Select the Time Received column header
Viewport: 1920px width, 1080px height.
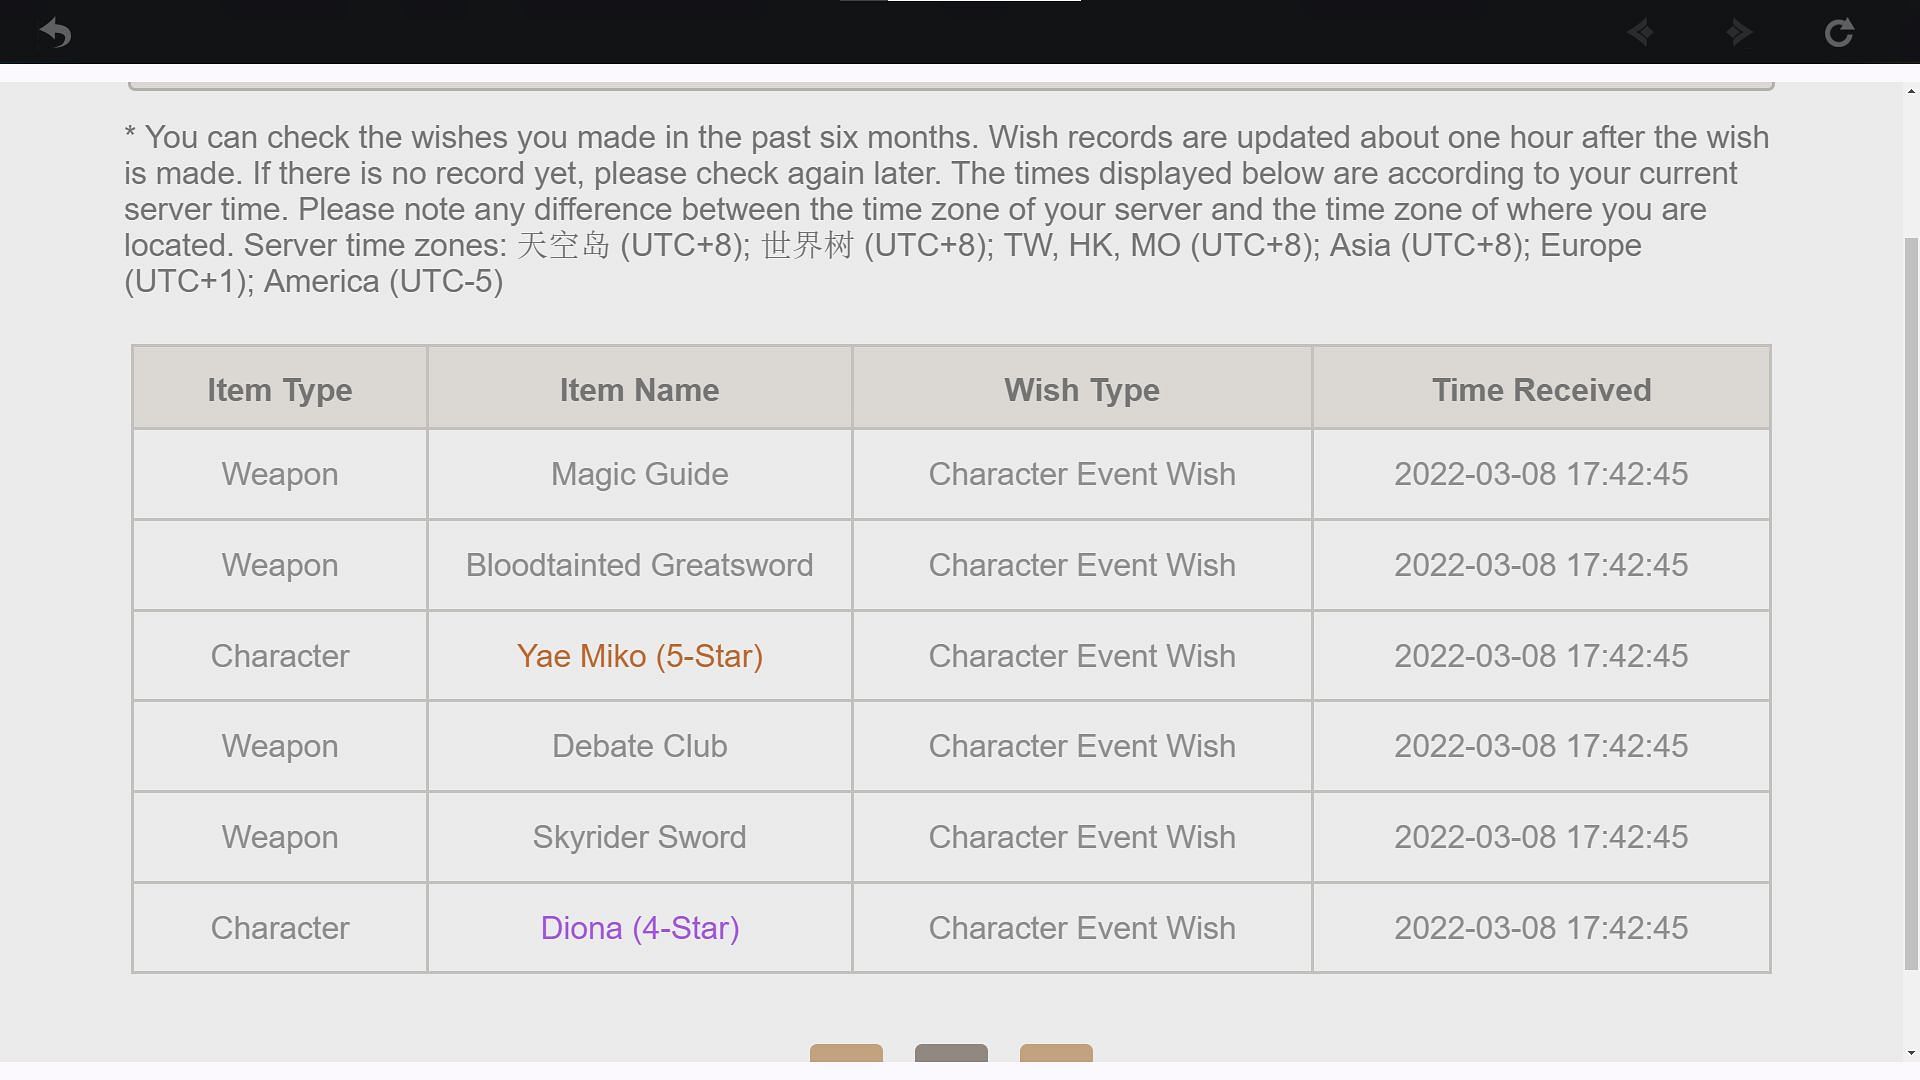point(1542,389)
